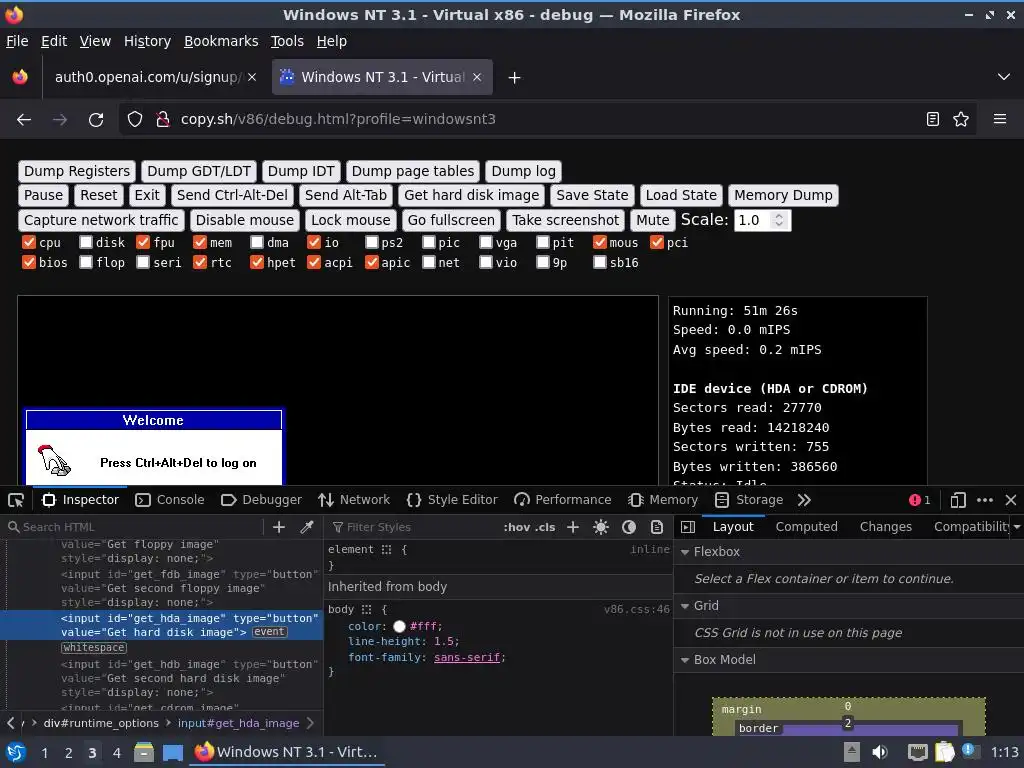Screen dimensions: 1024x768
Task: Toggle the flexbox highlighter icon next to element rule
Action: (x=387, y=550)
